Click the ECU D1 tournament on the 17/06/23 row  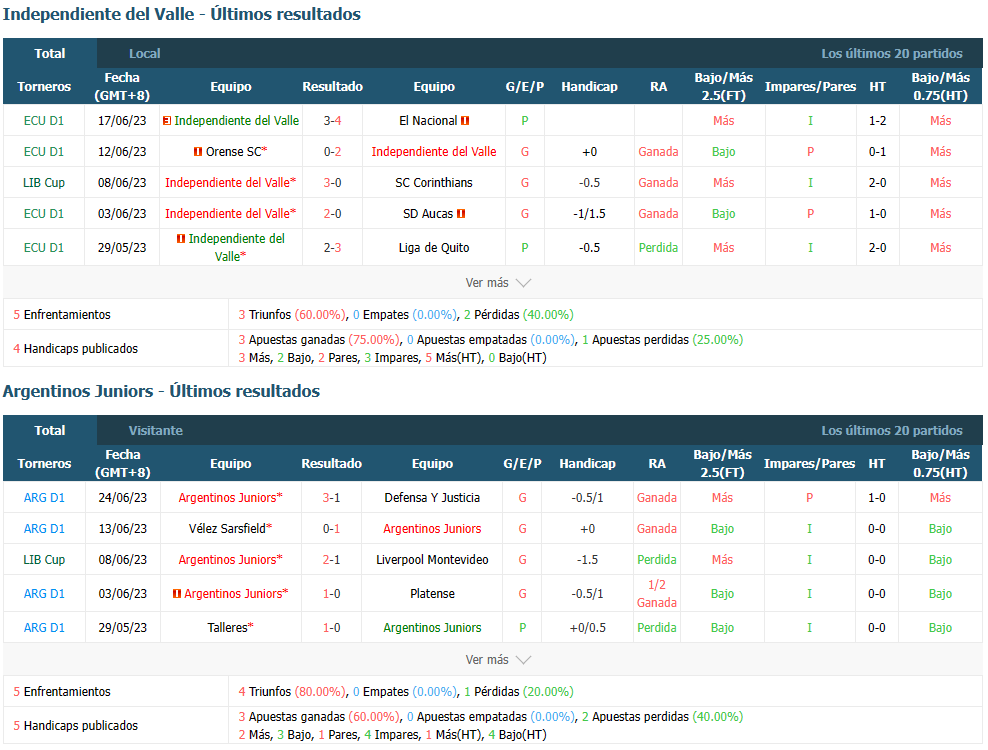coord(43,120)
